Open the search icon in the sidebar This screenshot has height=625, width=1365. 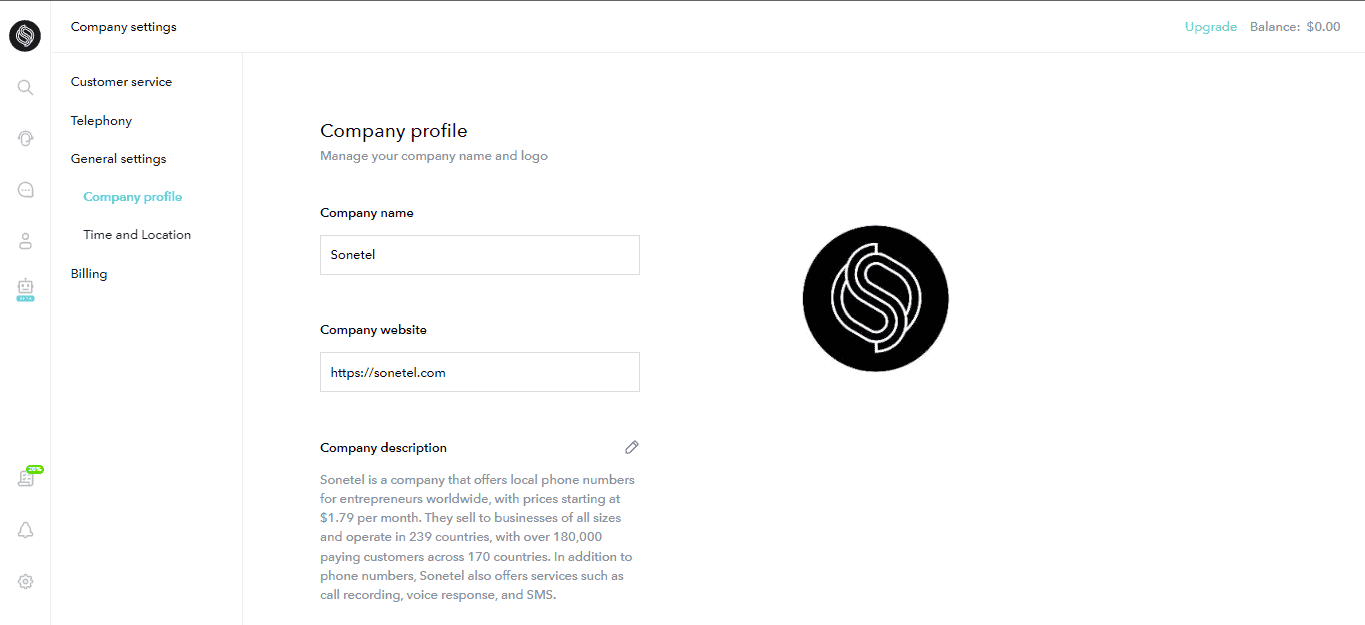coord(25,88)
